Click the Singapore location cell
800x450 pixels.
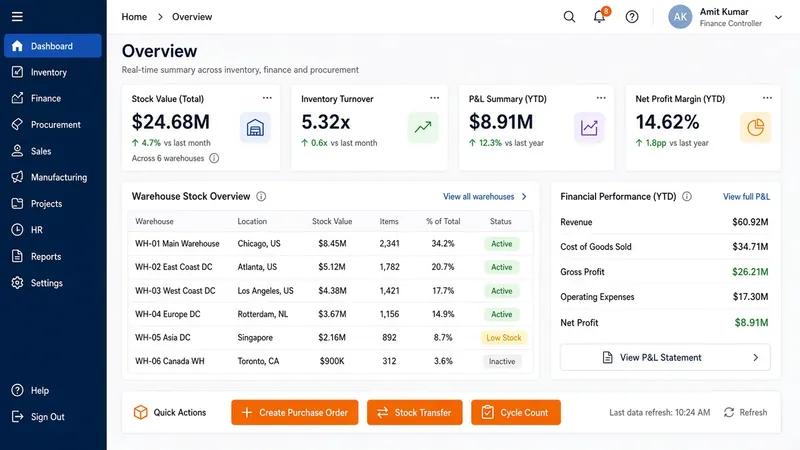255,338
